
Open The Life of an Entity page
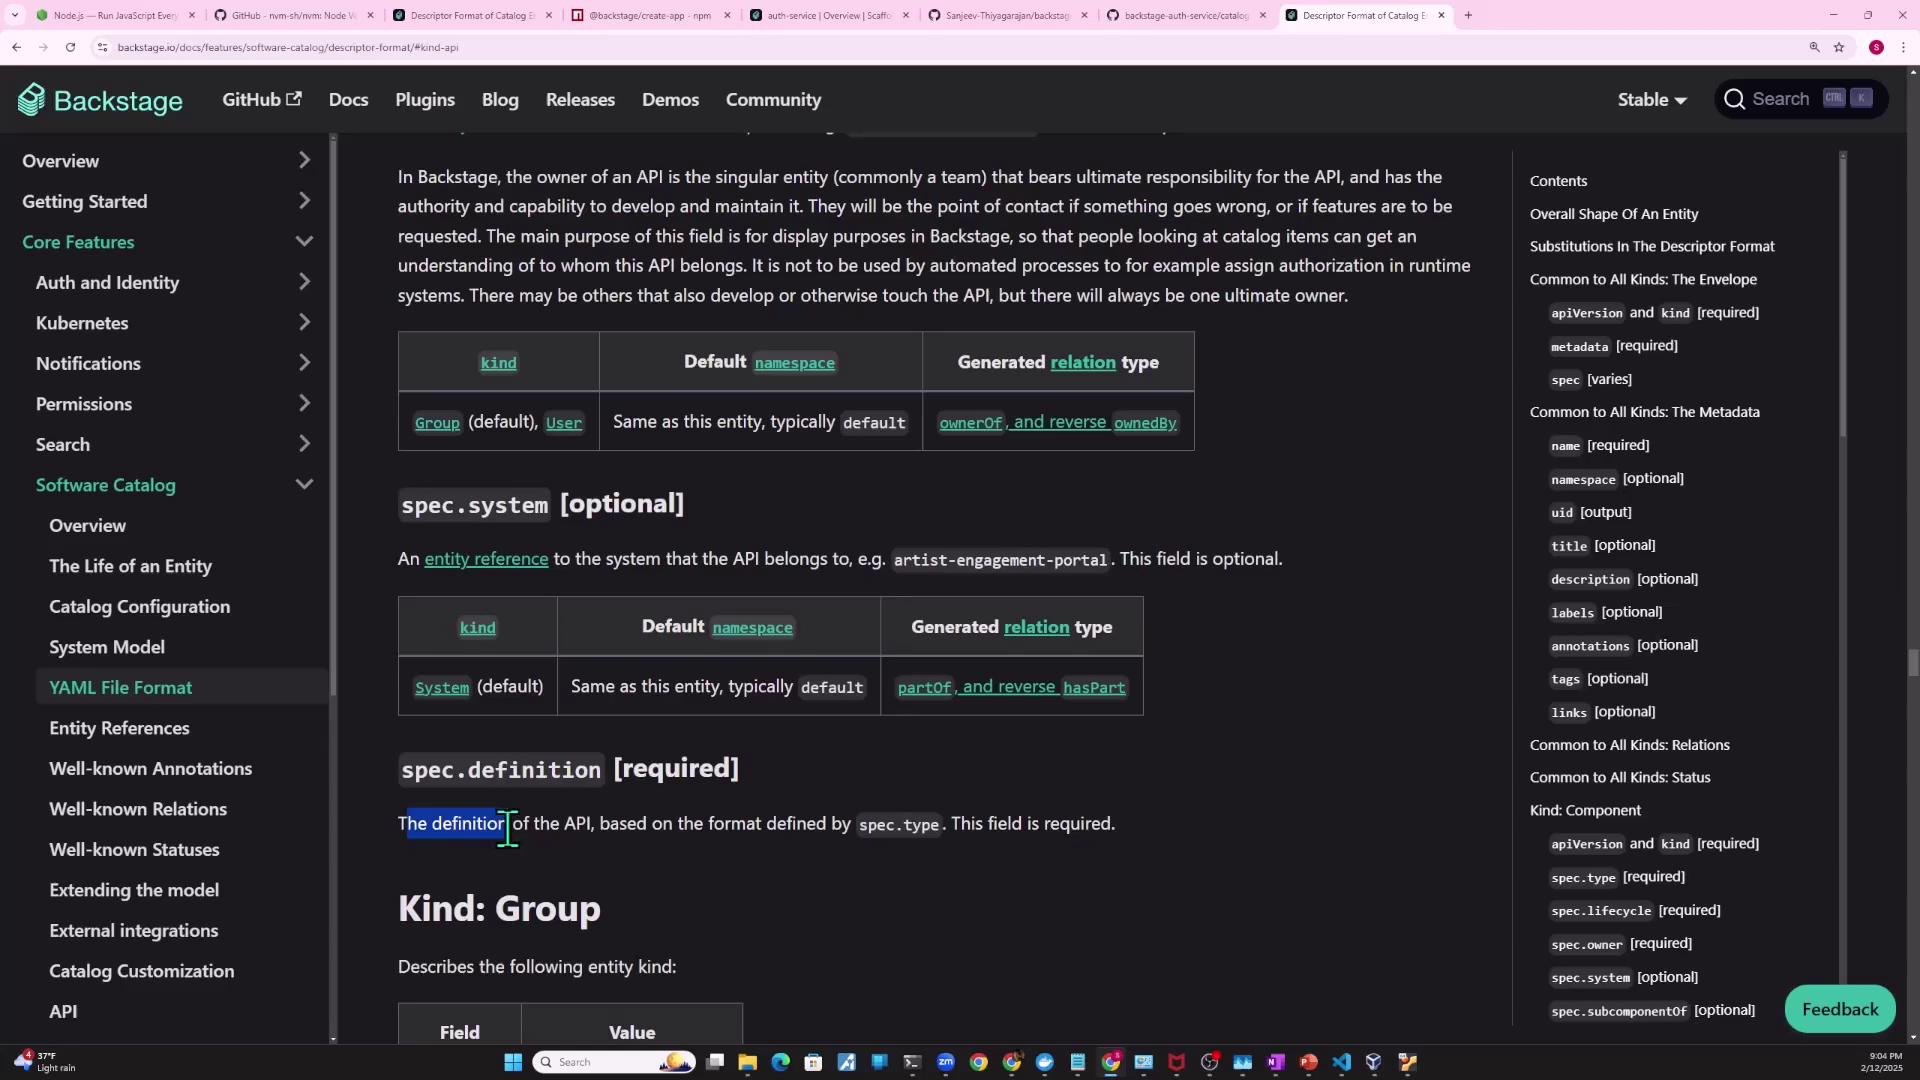(130, 566)
